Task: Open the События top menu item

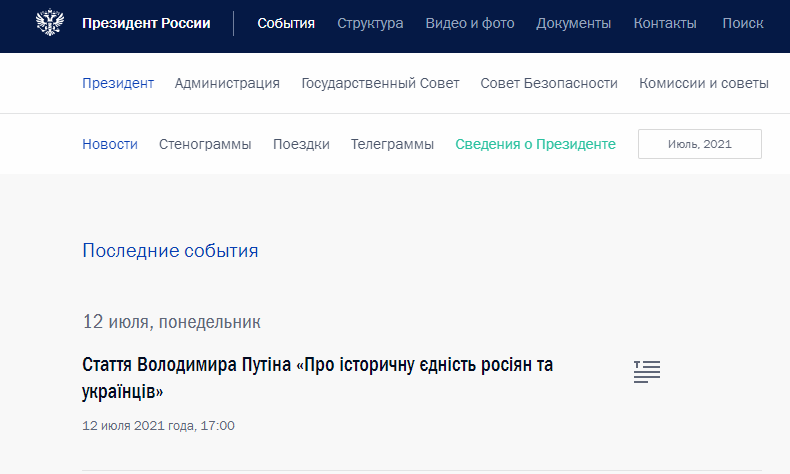Action: 286,23
